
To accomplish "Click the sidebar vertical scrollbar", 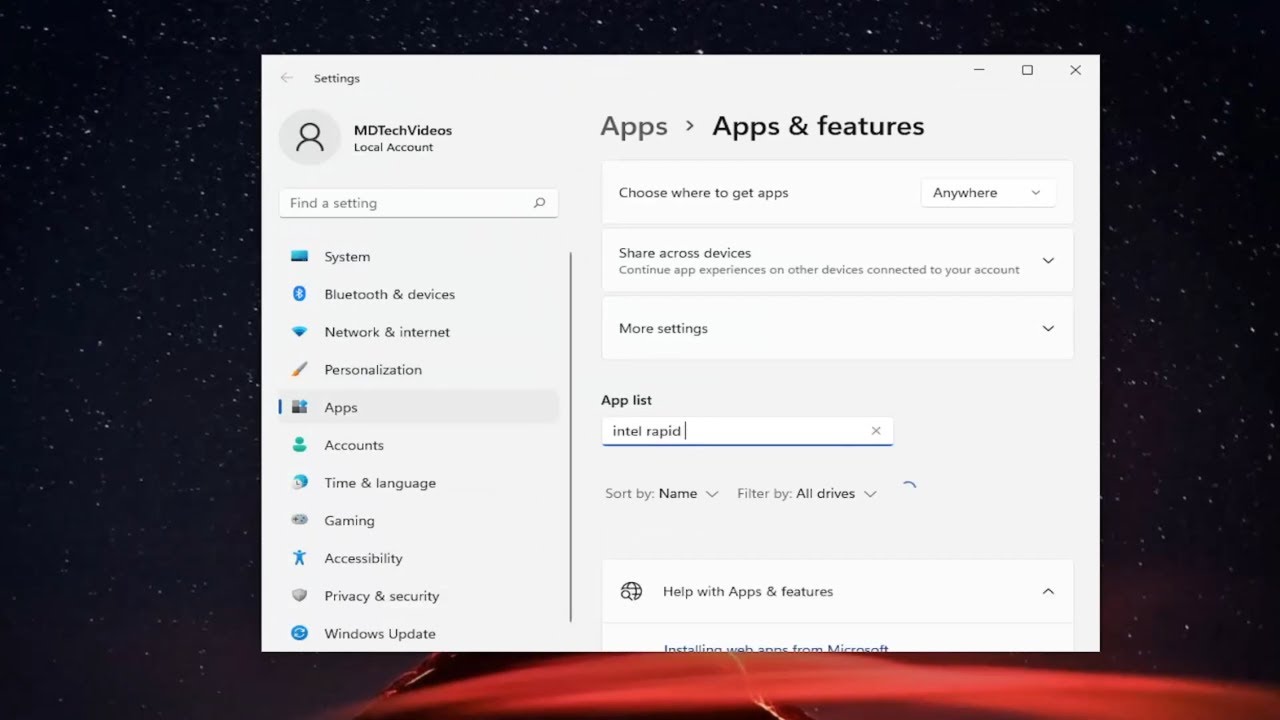I will click(x=571, y=437).
